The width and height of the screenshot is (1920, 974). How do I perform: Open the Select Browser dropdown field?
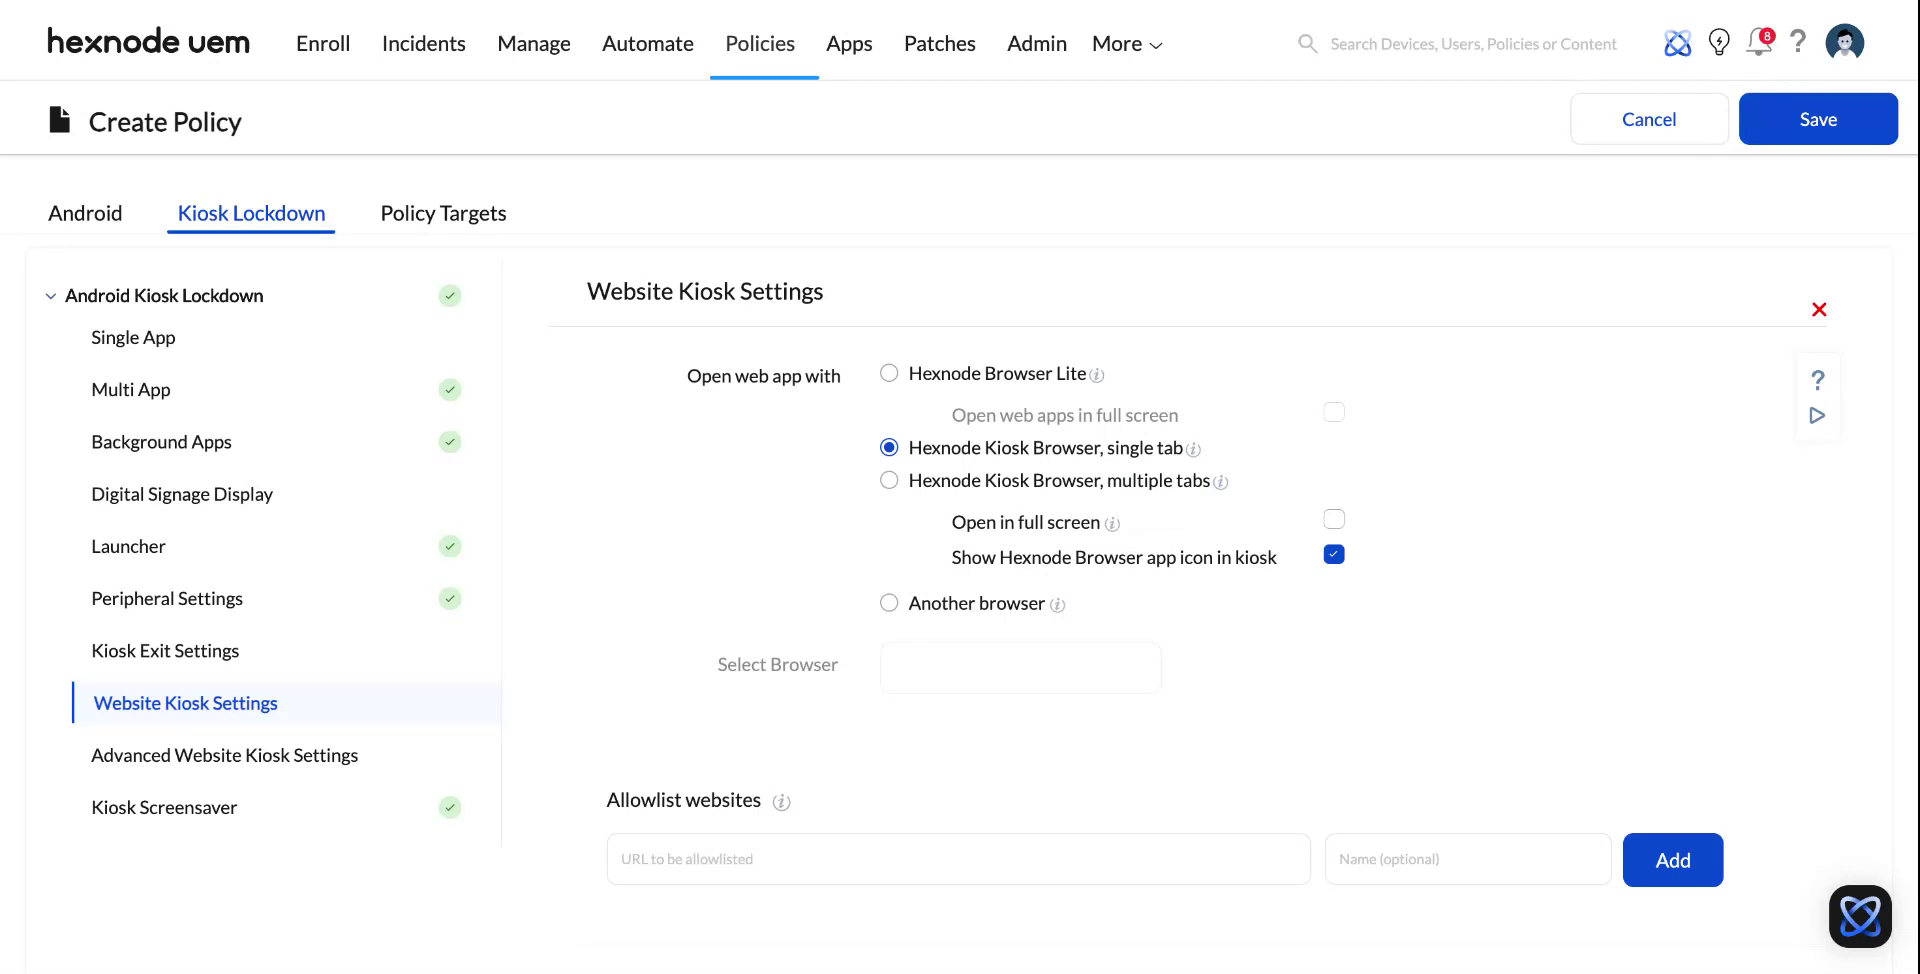pos(1020,667)
